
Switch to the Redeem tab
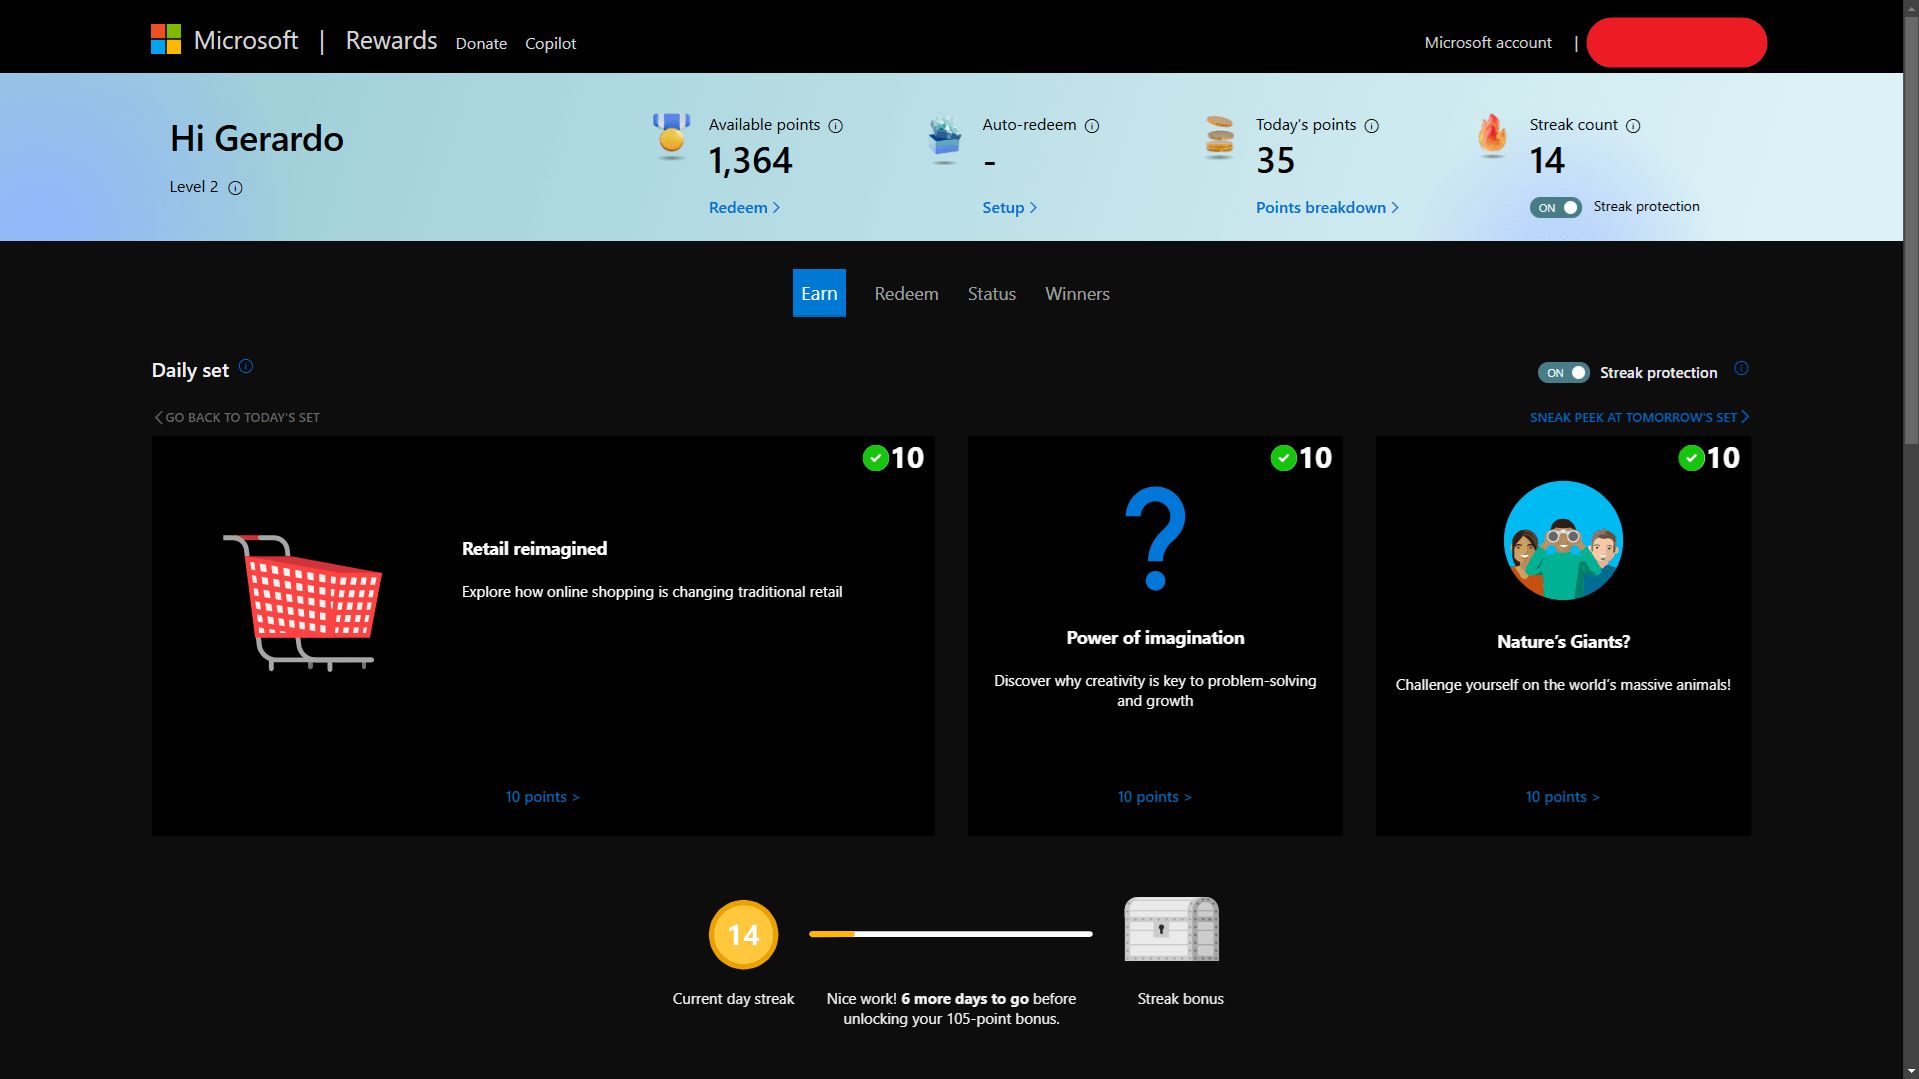(906, 294)
